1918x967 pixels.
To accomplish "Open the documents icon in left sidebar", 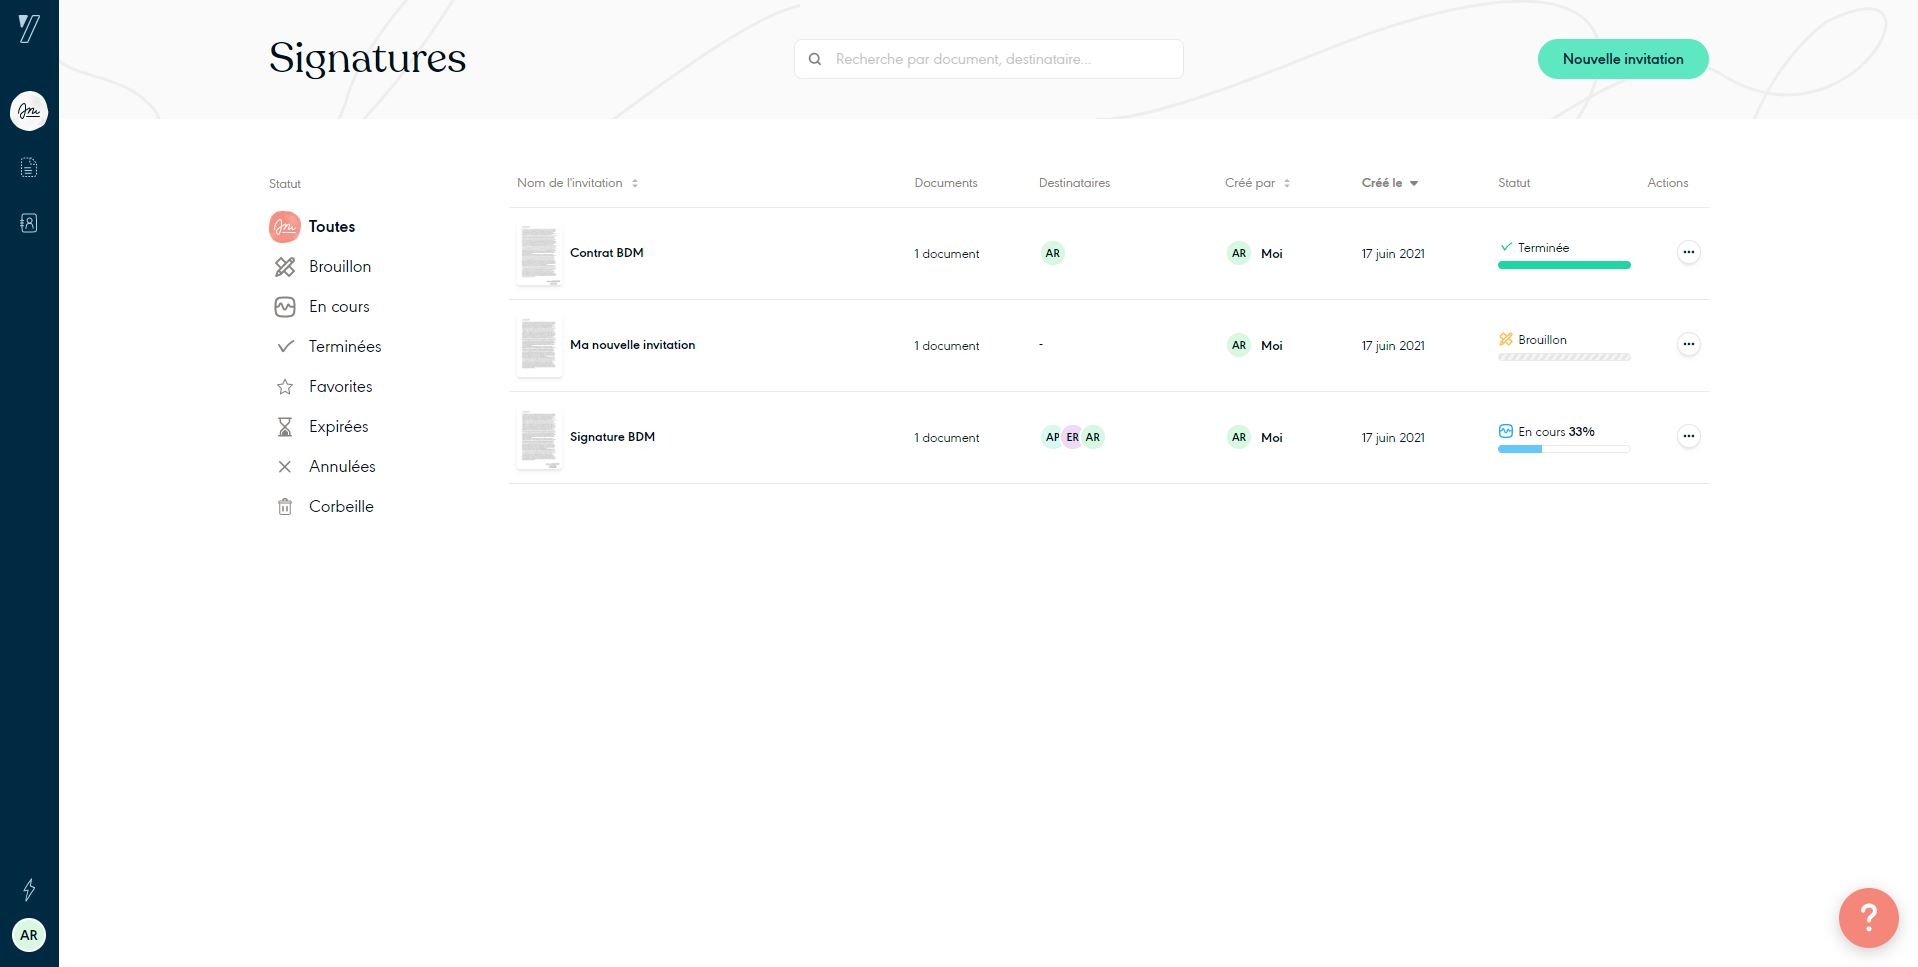I will tap(29, 168).
